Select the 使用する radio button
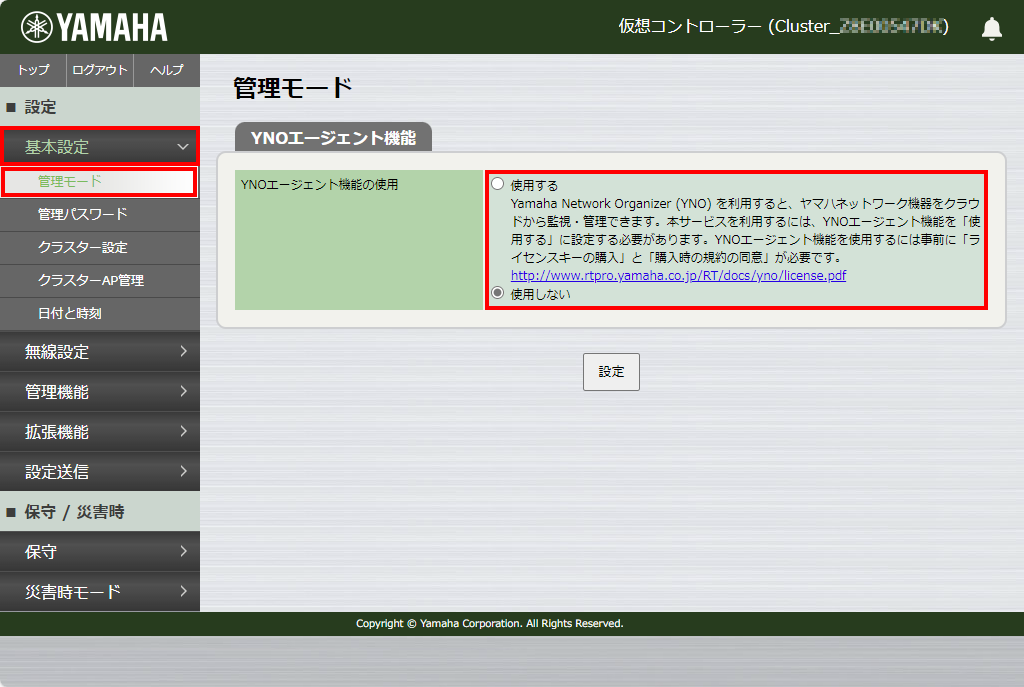The height and width of the screenshot is (687, 1024). [498, 184]
